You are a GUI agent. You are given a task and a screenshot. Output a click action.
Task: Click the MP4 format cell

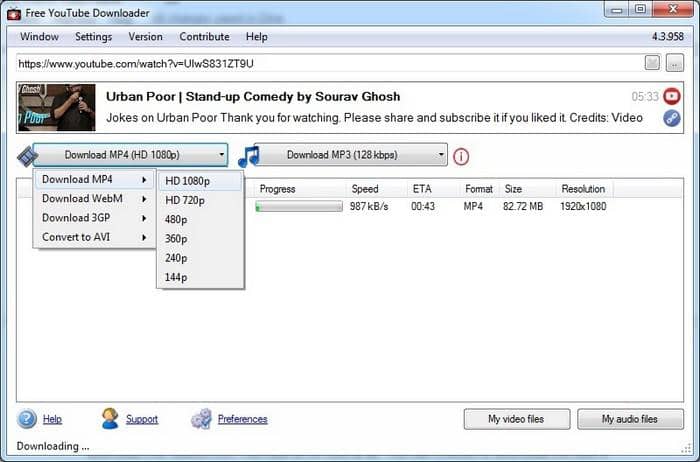473,207
